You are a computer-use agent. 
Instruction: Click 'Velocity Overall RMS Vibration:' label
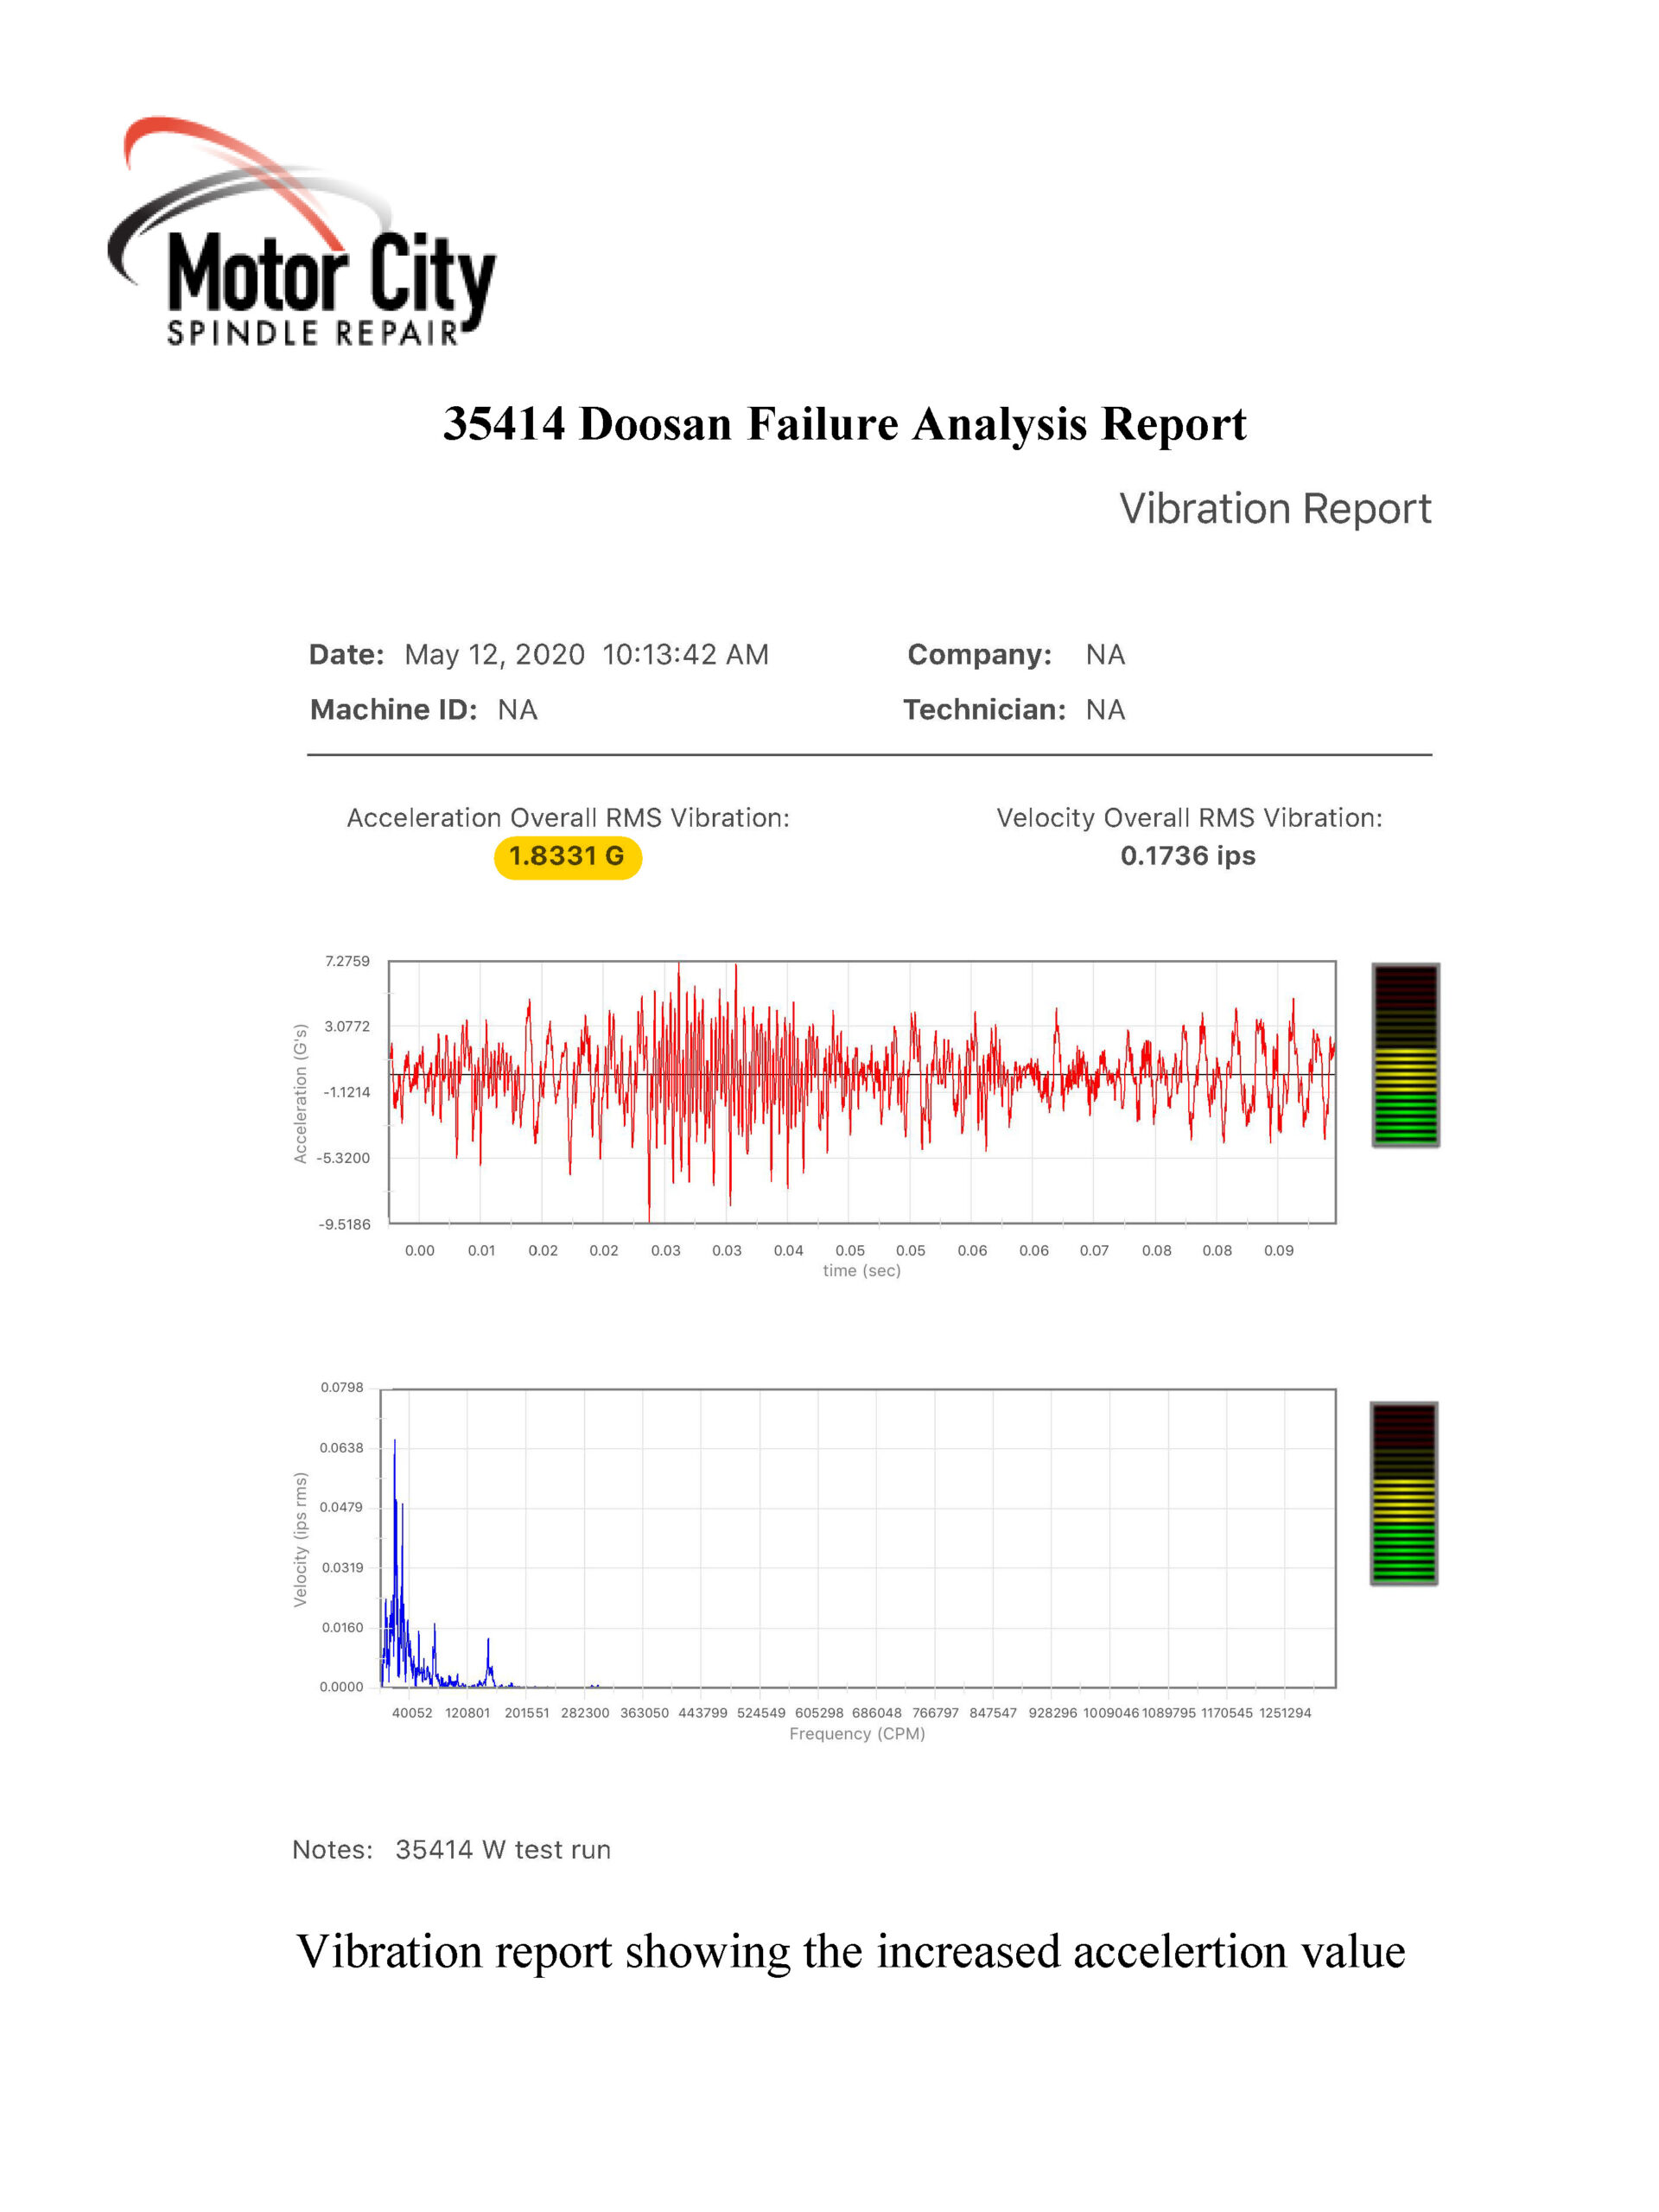1189,818
